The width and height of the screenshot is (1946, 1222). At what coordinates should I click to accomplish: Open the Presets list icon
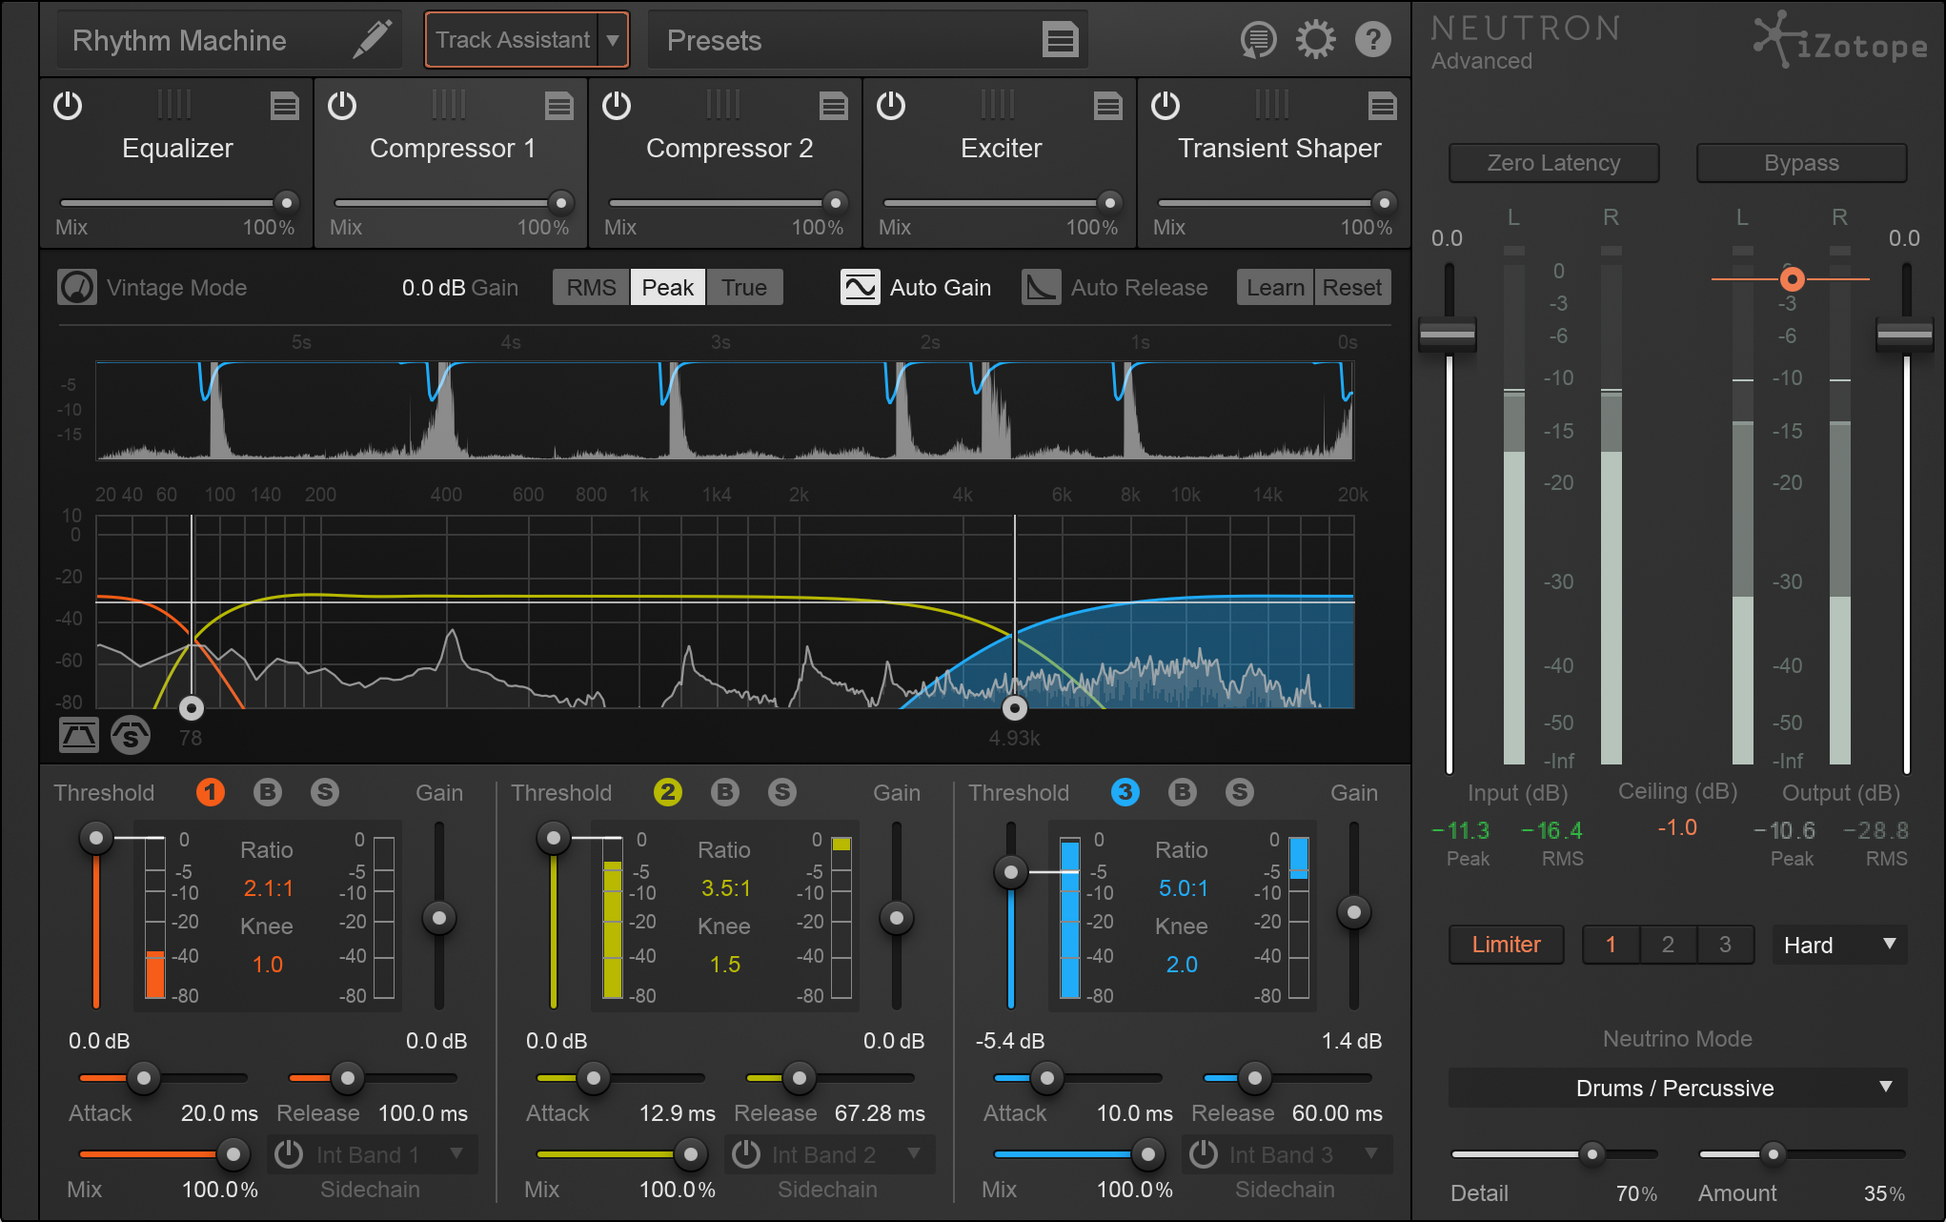pyautogui.click(x=1059, y=40)
